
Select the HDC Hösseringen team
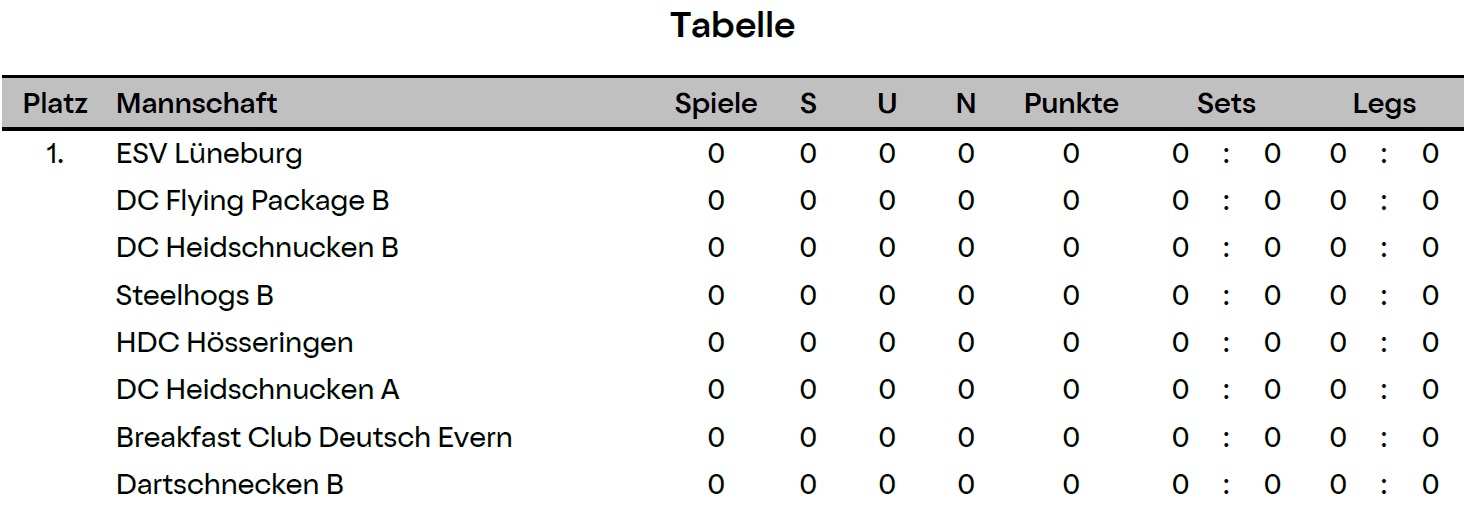click(234, 343)
